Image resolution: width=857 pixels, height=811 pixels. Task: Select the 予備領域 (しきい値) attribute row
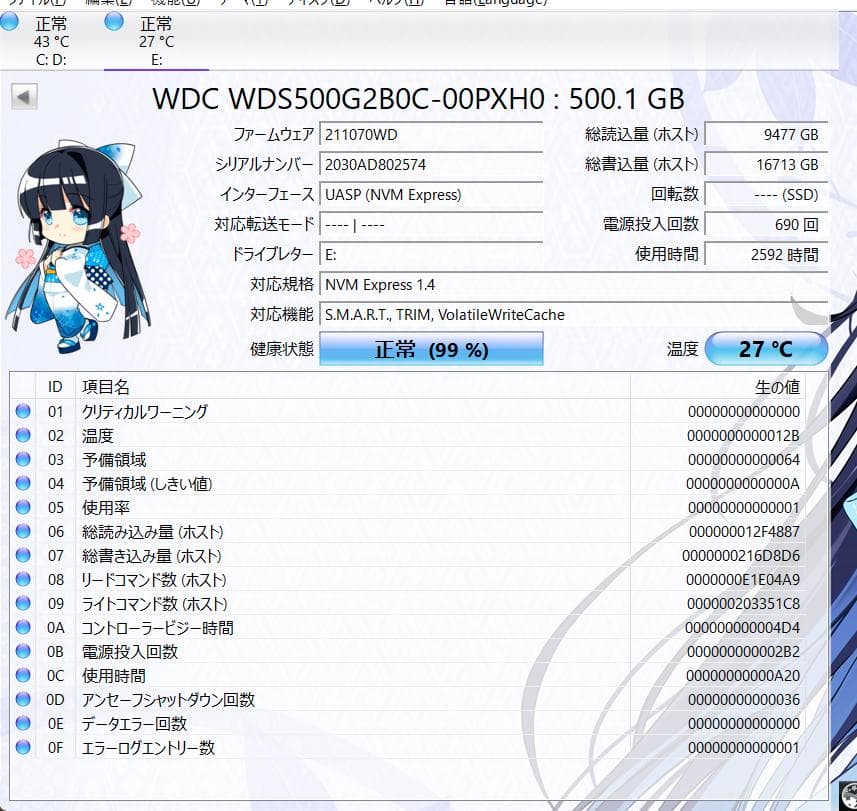[407, 484]
